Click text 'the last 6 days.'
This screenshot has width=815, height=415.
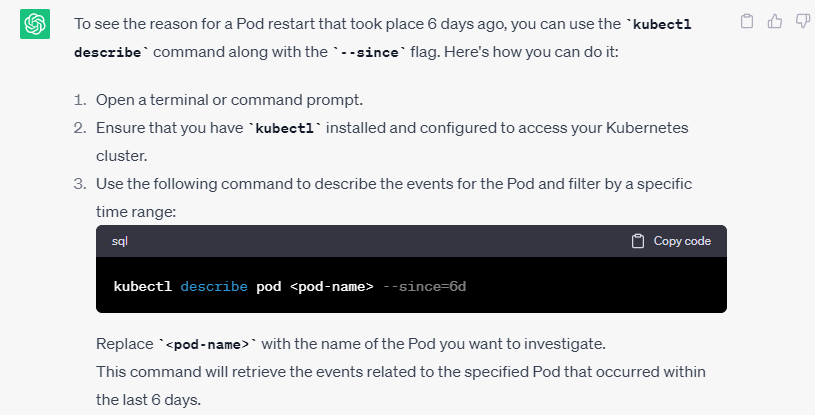148,400
